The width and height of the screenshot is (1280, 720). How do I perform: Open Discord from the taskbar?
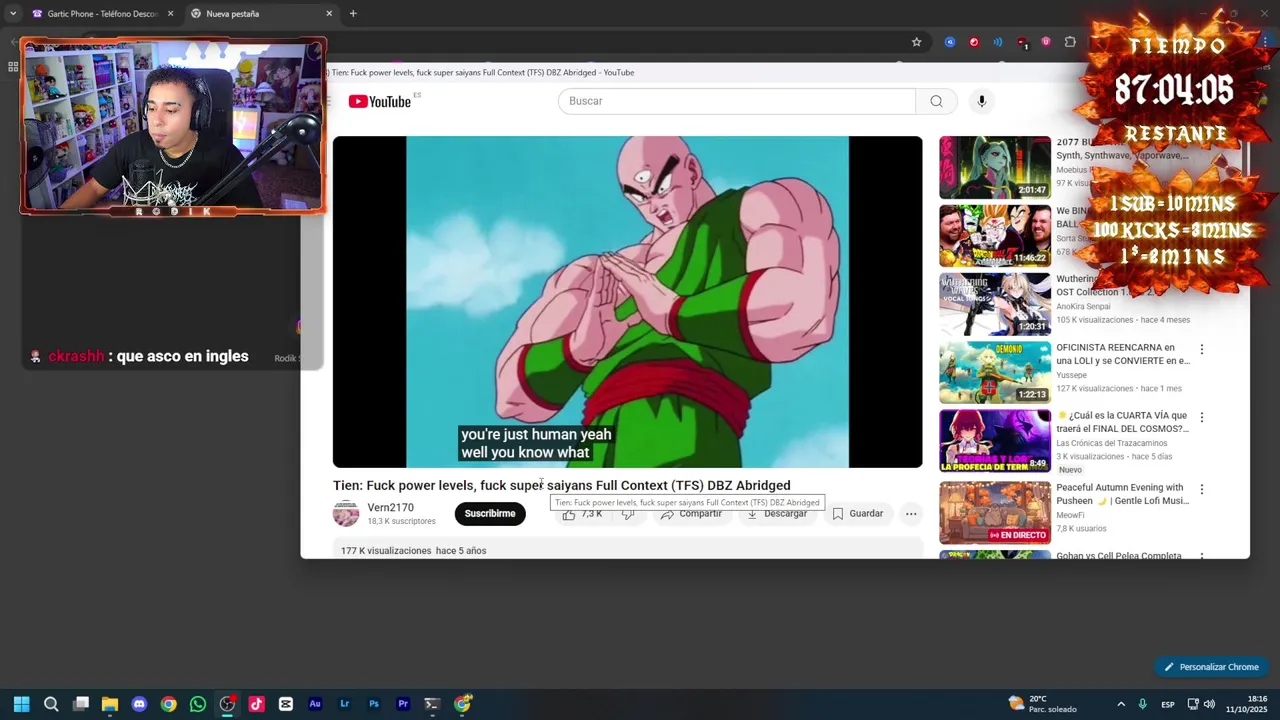(x=139, y=704)
